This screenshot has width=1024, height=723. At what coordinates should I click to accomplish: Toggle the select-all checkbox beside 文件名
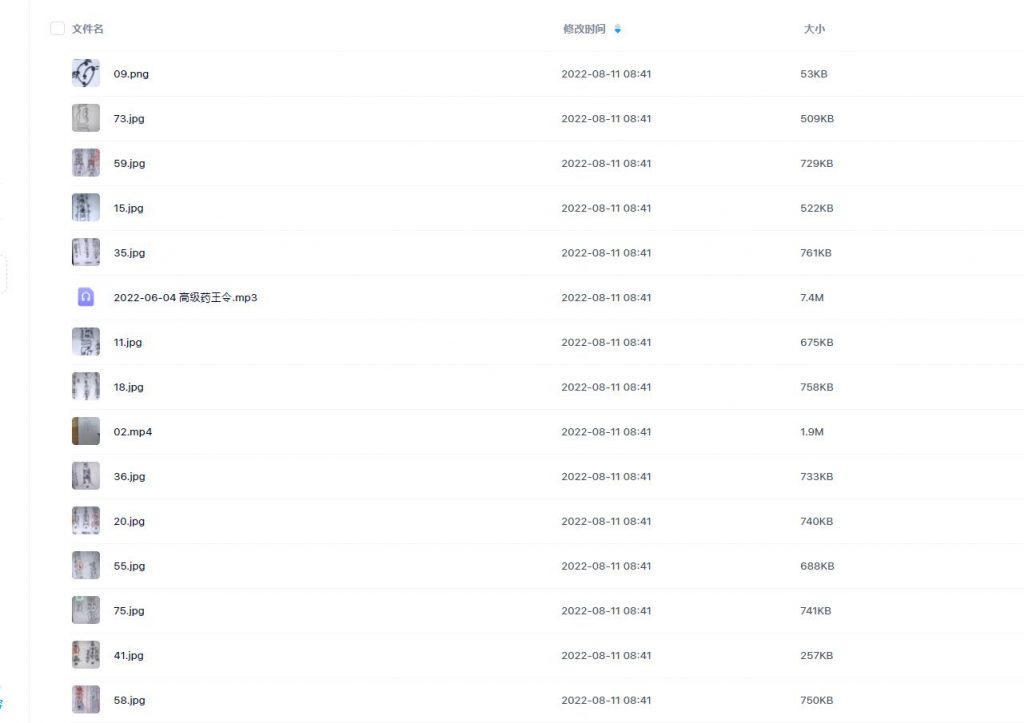[x=57, y=29]
